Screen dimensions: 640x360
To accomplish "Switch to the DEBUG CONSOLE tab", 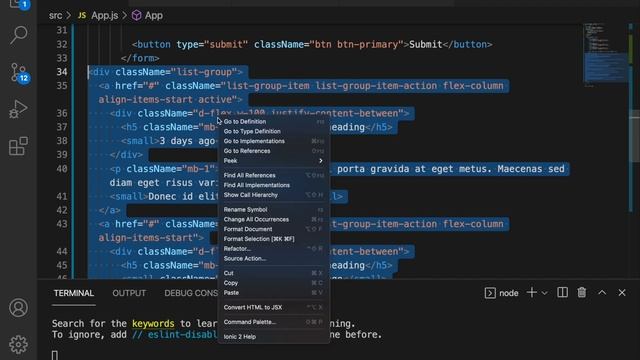I will point(191,293).
